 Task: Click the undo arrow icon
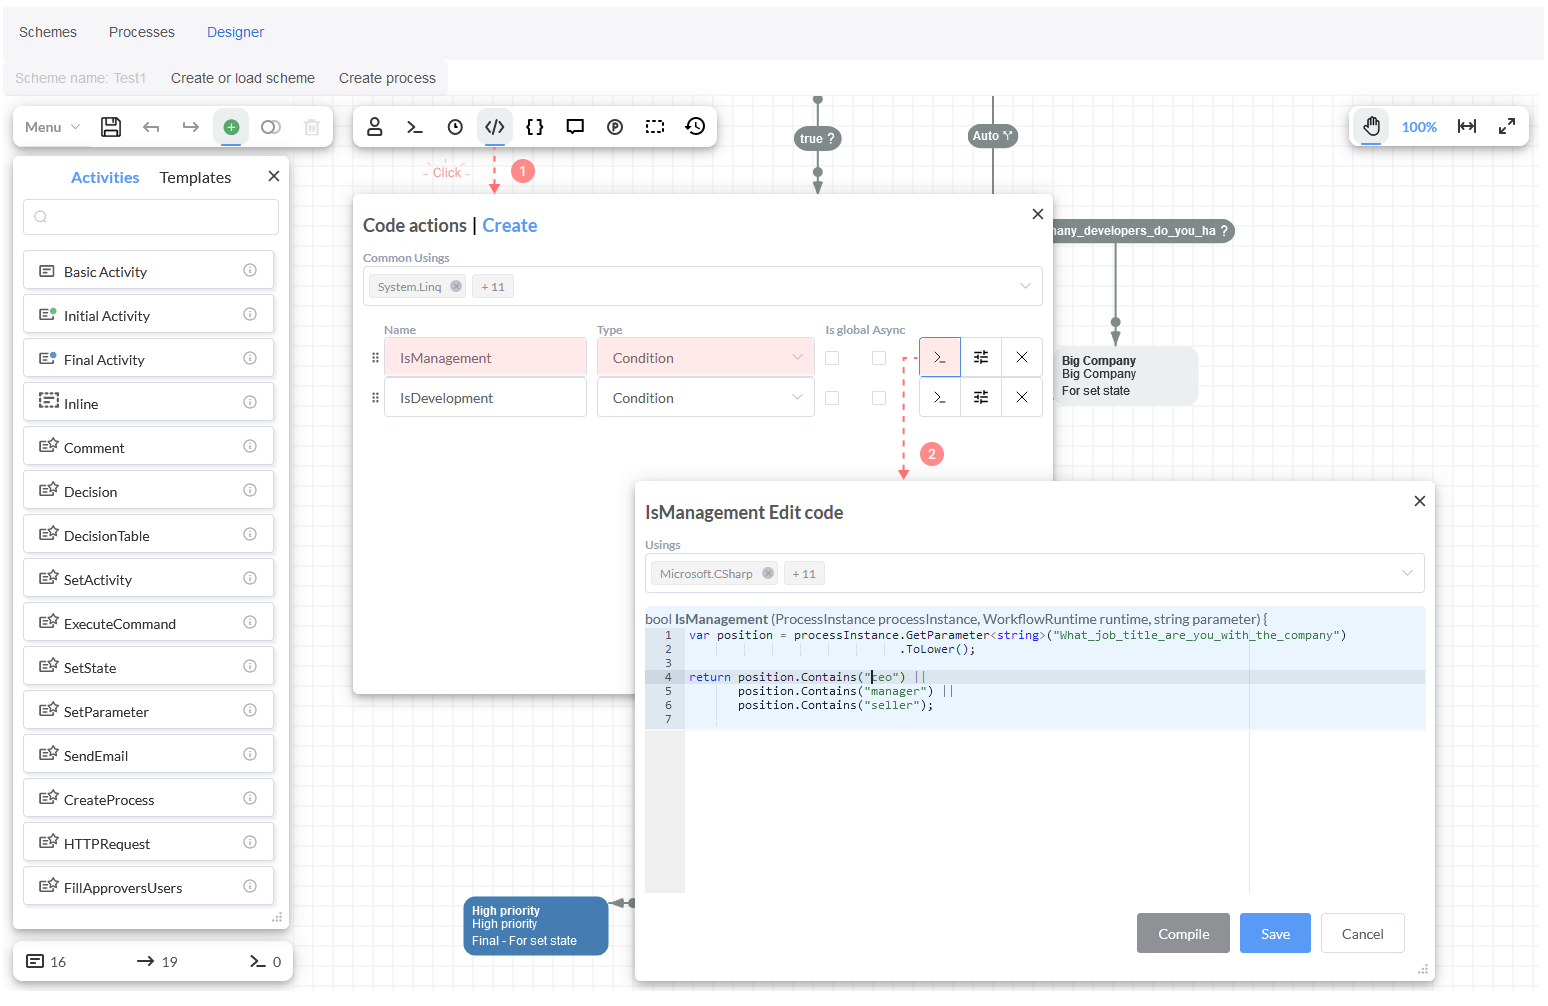point(151,127)
